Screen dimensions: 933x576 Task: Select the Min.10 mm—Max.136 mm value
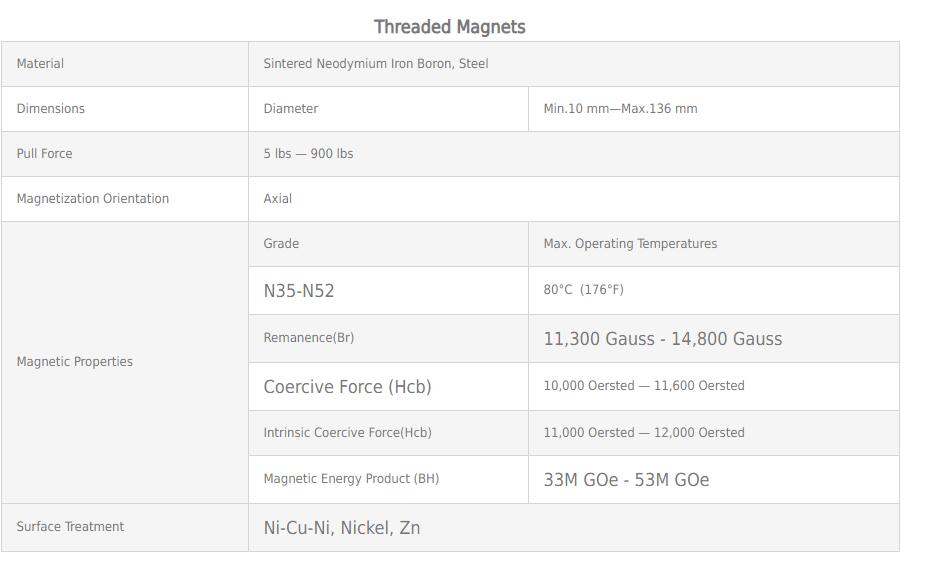[620, 109]
